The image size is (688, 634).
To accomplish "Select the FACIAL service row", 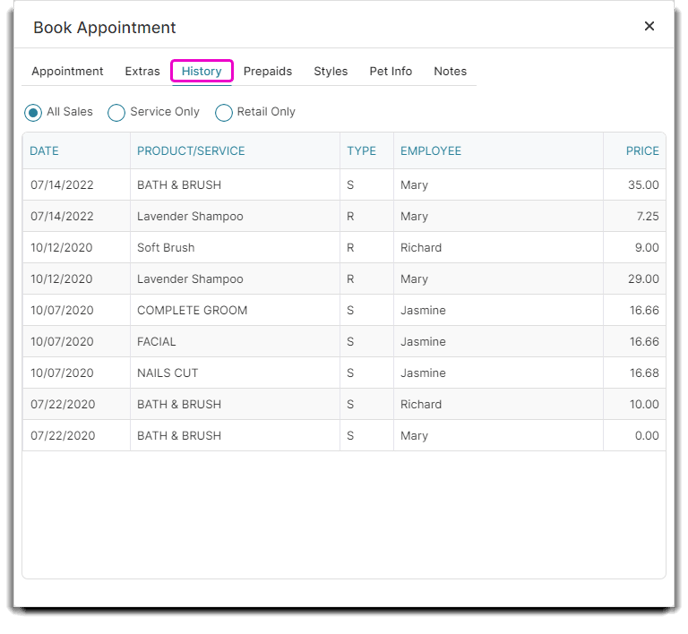I will point(344,341).
